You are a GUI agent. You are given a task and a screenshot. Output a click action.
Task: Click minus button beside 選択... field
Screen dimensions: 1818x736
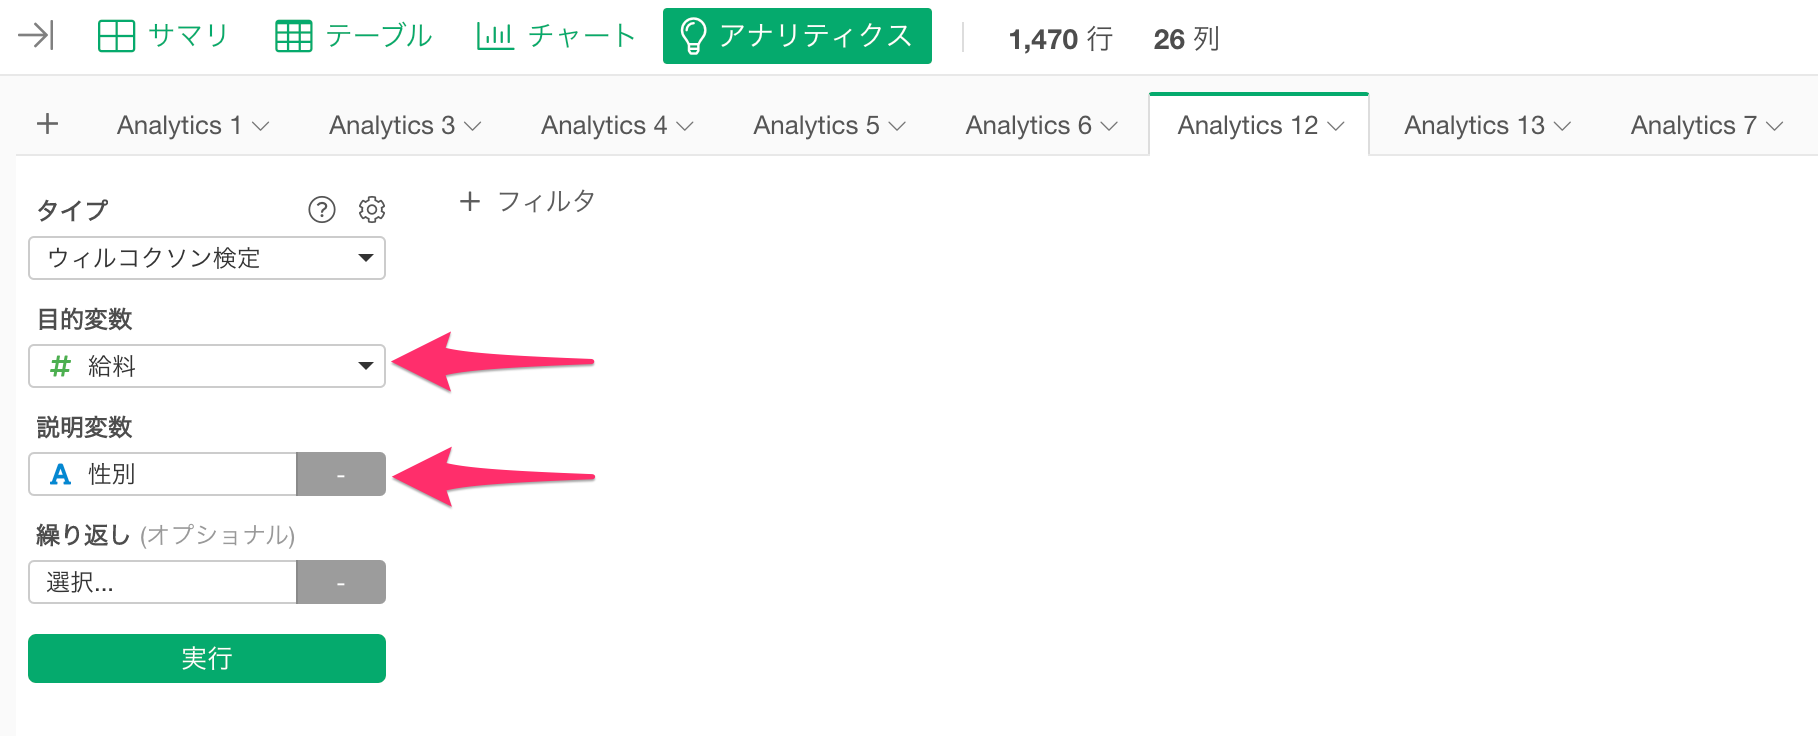coord(341,582)
